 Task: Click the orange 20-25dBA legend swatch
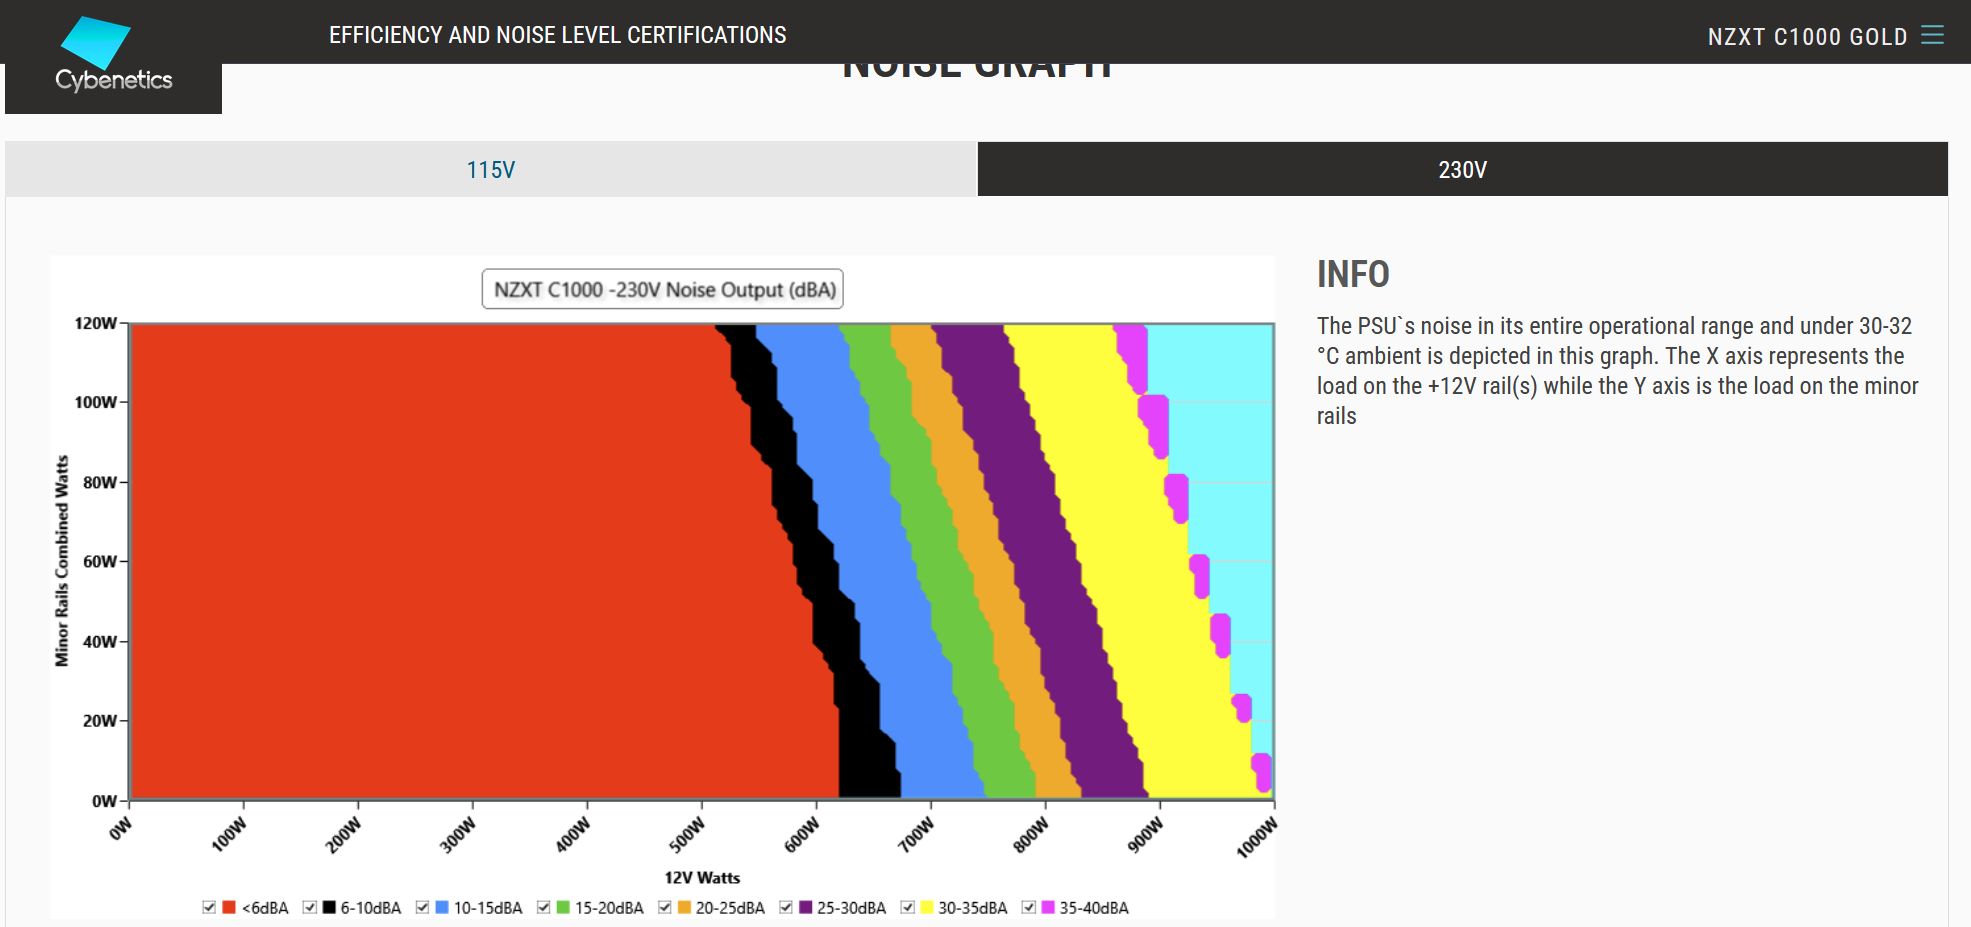684,907
